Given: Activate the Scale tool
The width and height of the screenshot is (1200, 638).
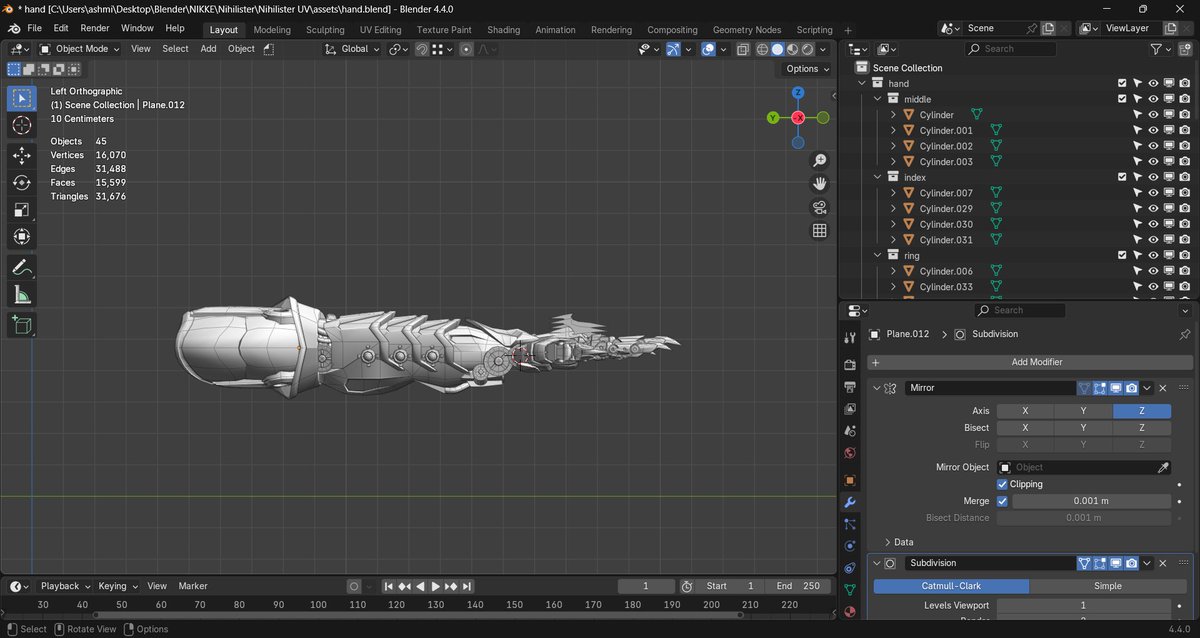Looking at the screenshot, I should (x=22, y=209).
